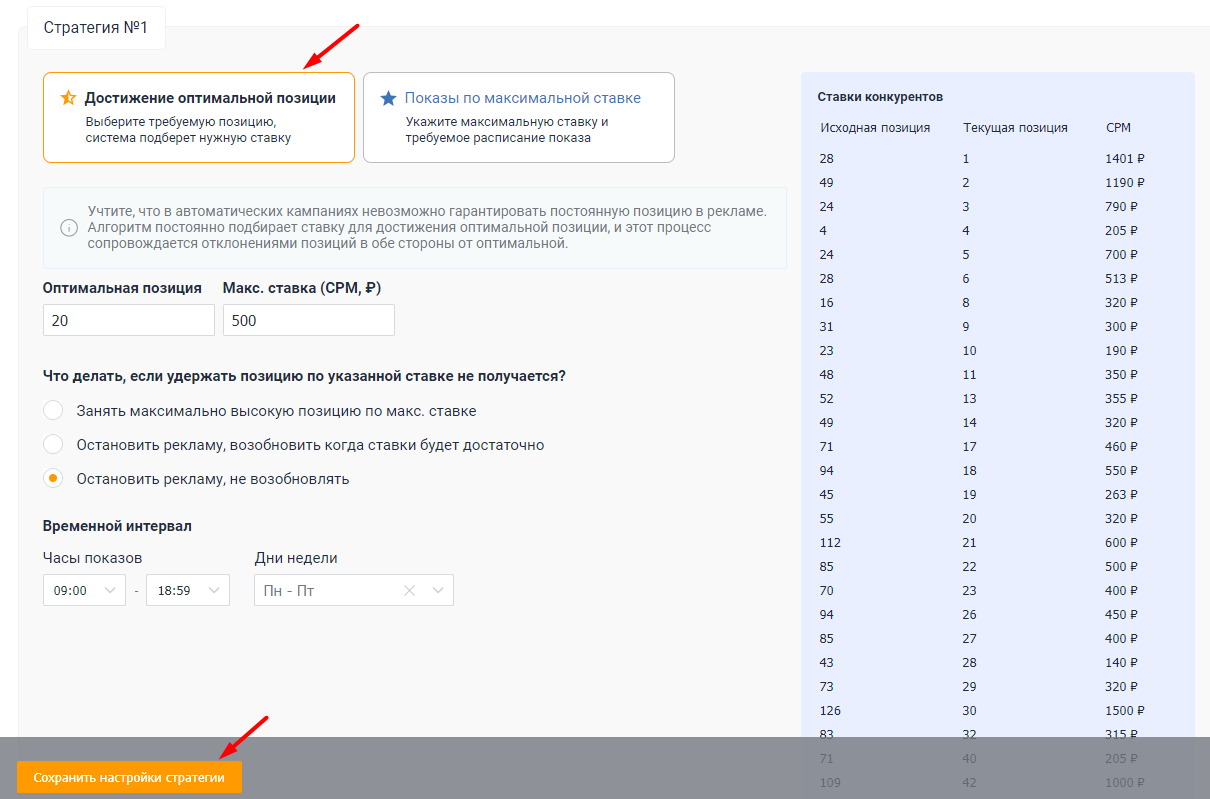Choose 'Показы по максимальной ставке' strategy card
This screenshot has height=799, width=1210.
point(518,117)
